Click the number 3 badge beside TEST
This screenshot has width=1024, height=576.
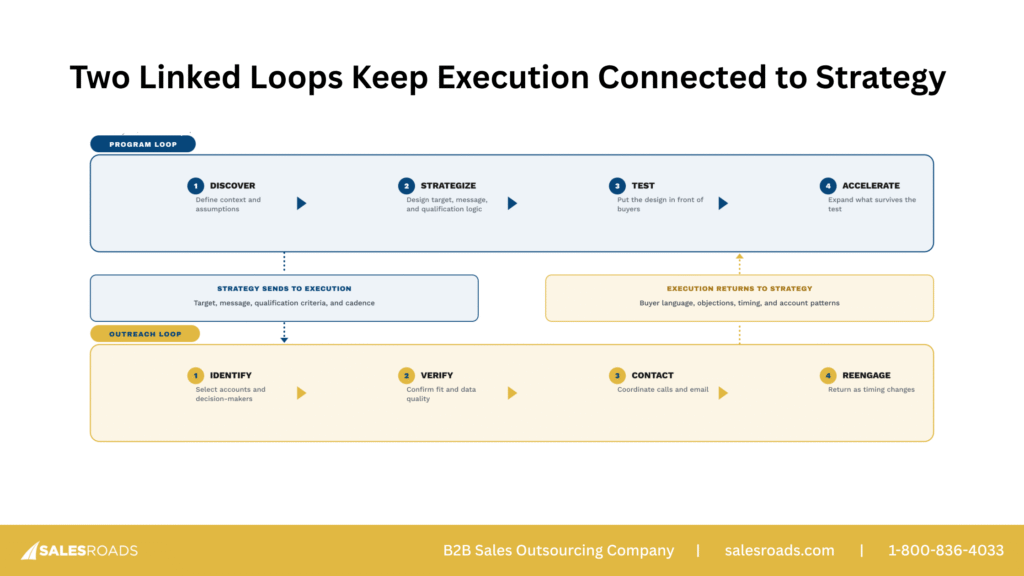pos(617,185)
